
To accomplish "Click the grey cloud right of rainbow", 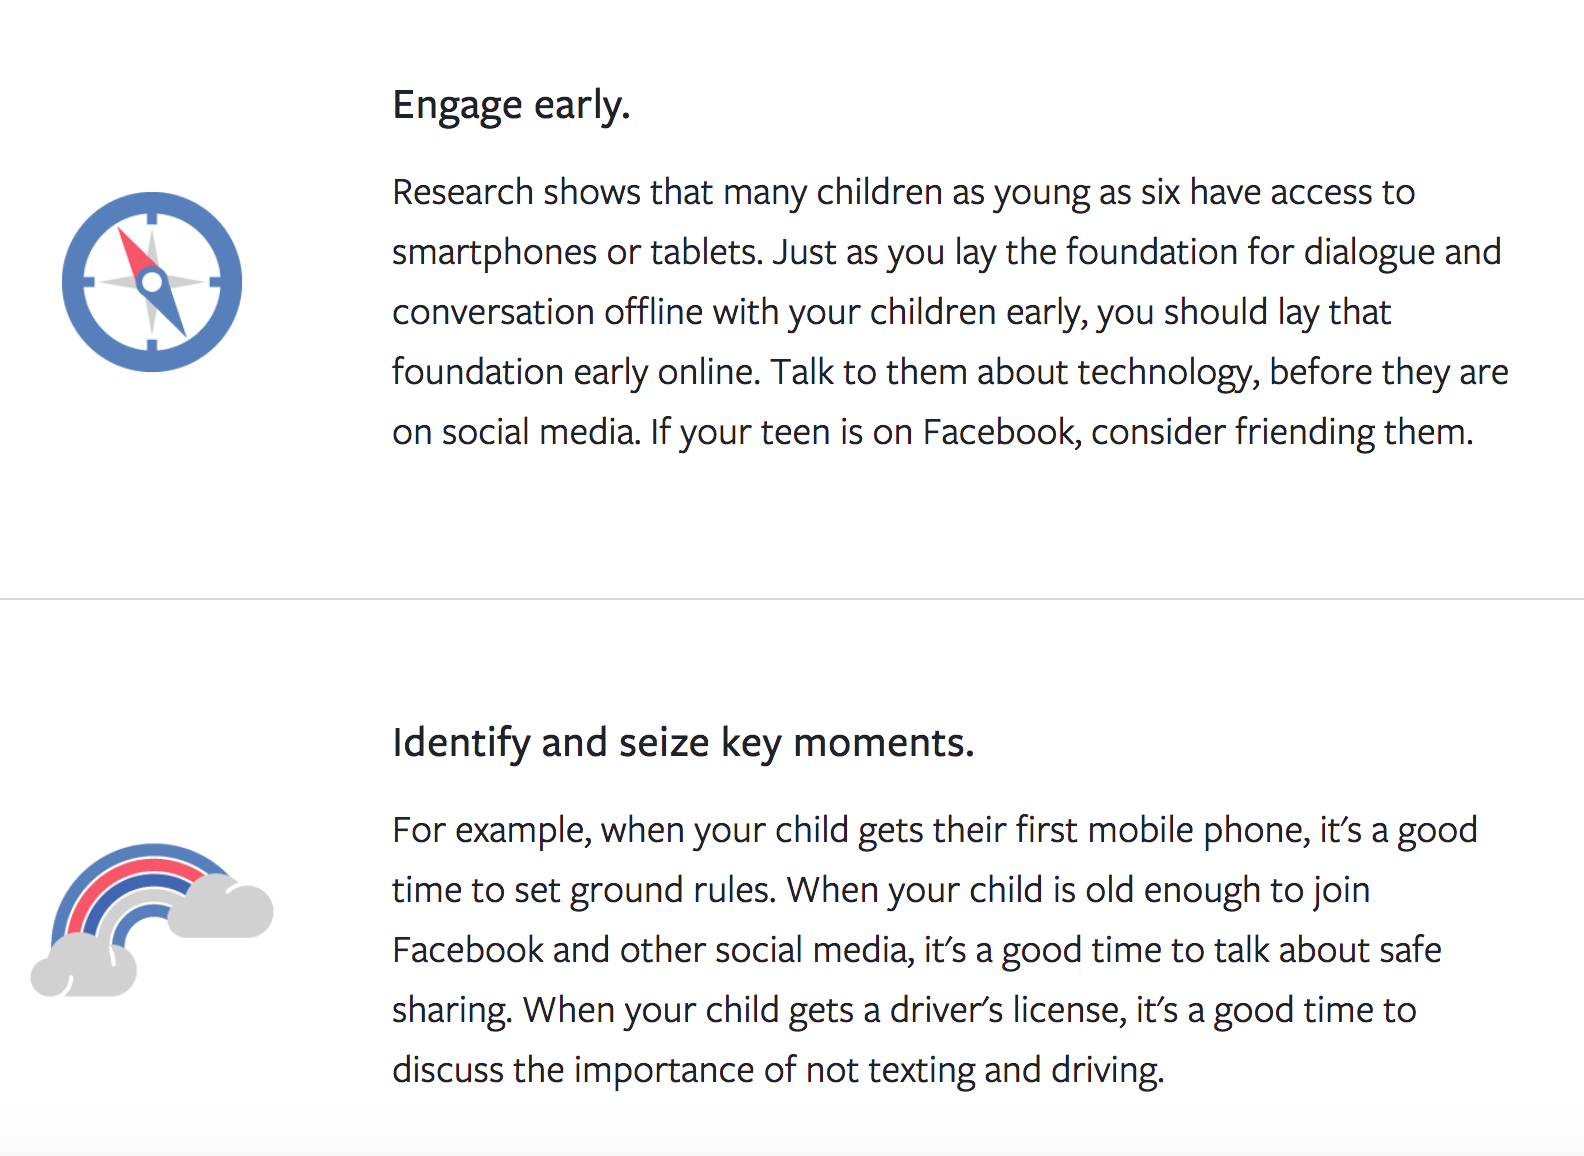I will point(220,906).
